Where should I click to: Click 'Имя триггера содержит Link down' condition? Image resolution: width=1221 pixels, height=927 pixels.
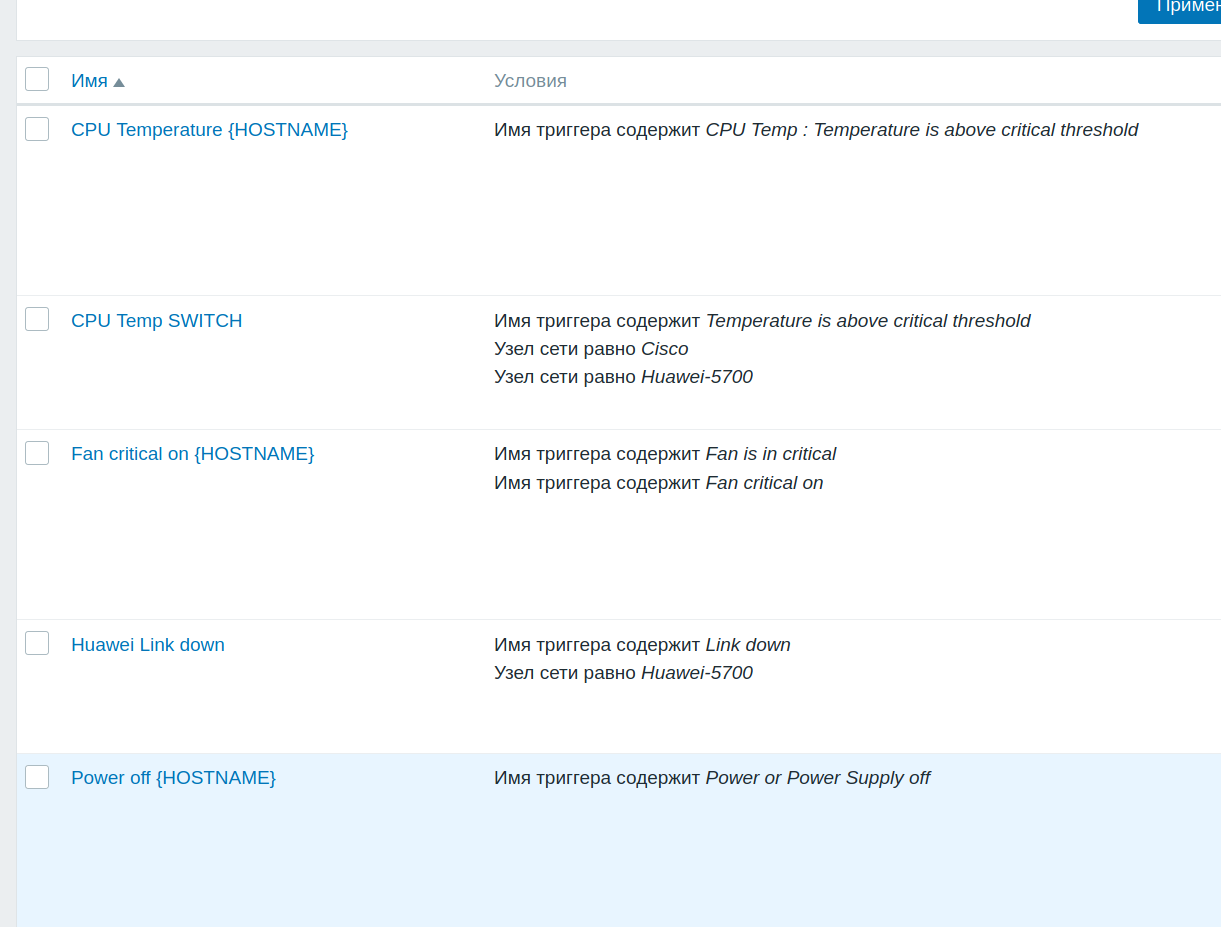point(642,645)
